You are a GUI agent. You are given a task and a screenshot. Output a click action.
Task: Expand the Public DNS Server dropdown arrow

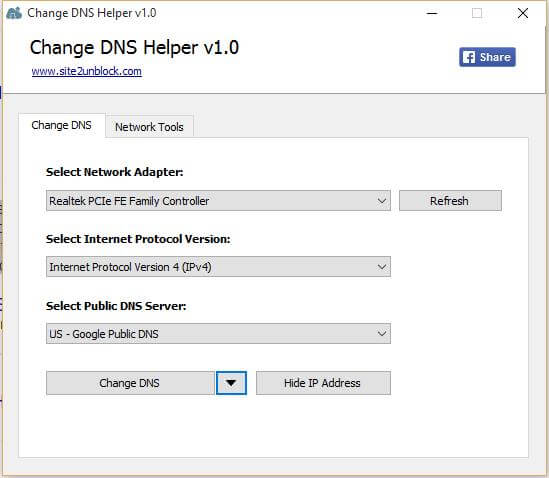[x=382, y=333]
